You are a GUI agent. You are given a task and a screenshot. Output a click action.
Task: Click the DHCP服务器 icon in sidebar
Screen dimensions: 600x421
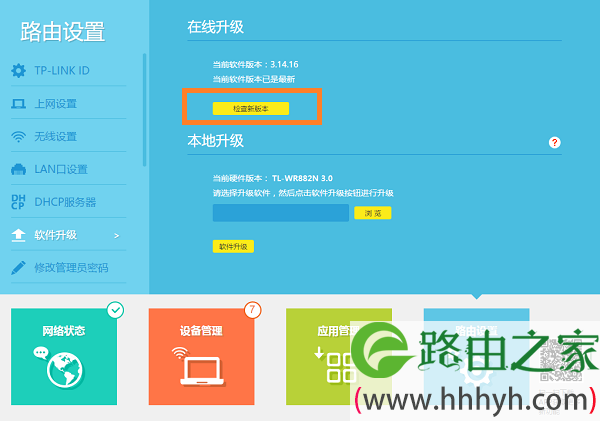pyautogui.click(x=18, y=202)
